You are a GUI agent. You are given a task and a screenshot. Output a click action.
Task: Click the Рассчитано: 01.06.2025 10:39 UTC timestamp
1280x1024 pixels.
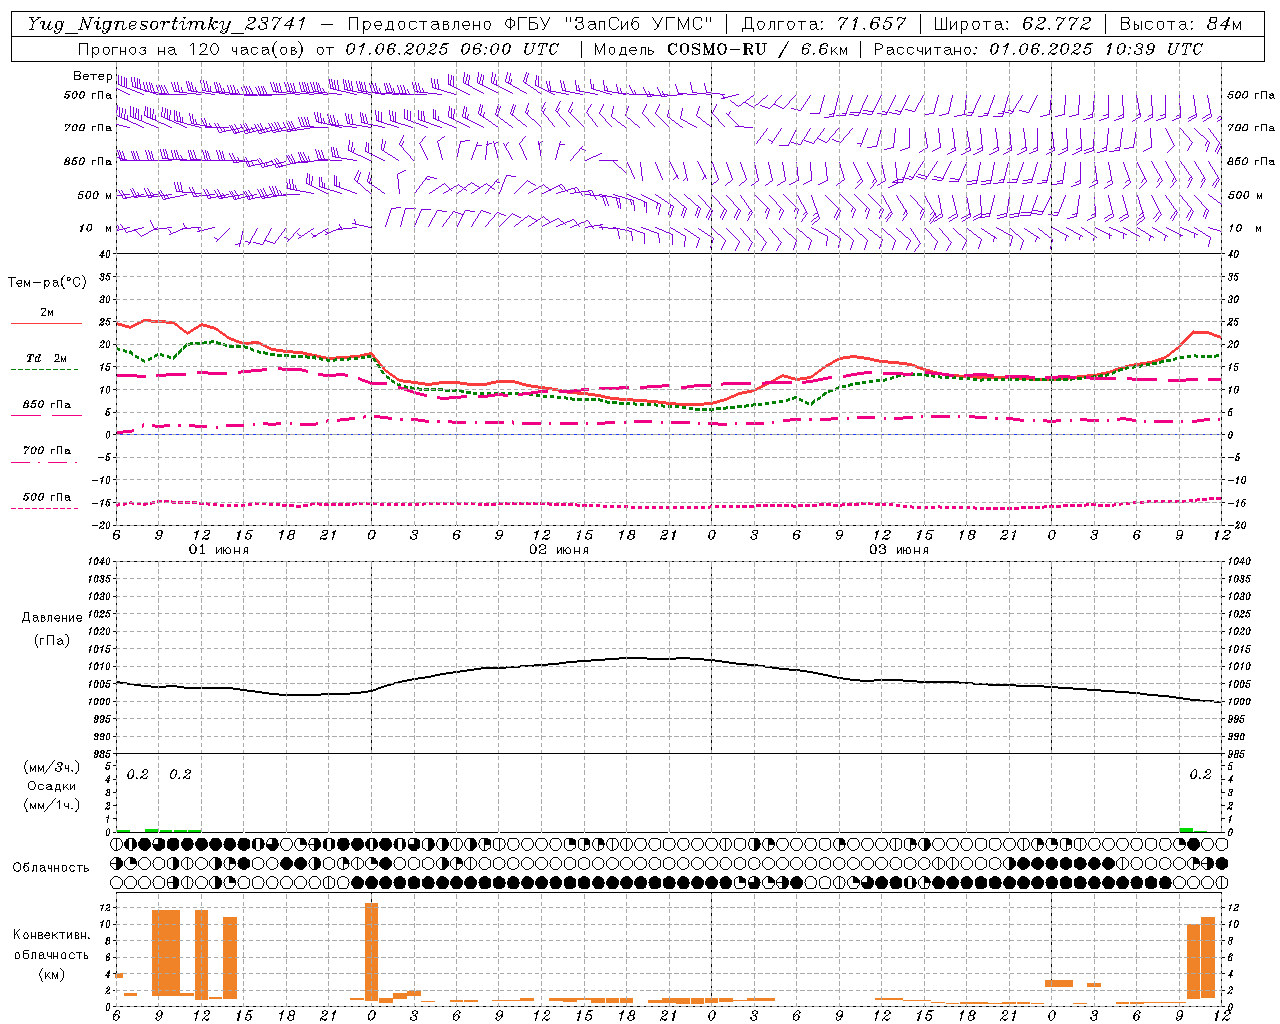click(x=1038, y=49)
